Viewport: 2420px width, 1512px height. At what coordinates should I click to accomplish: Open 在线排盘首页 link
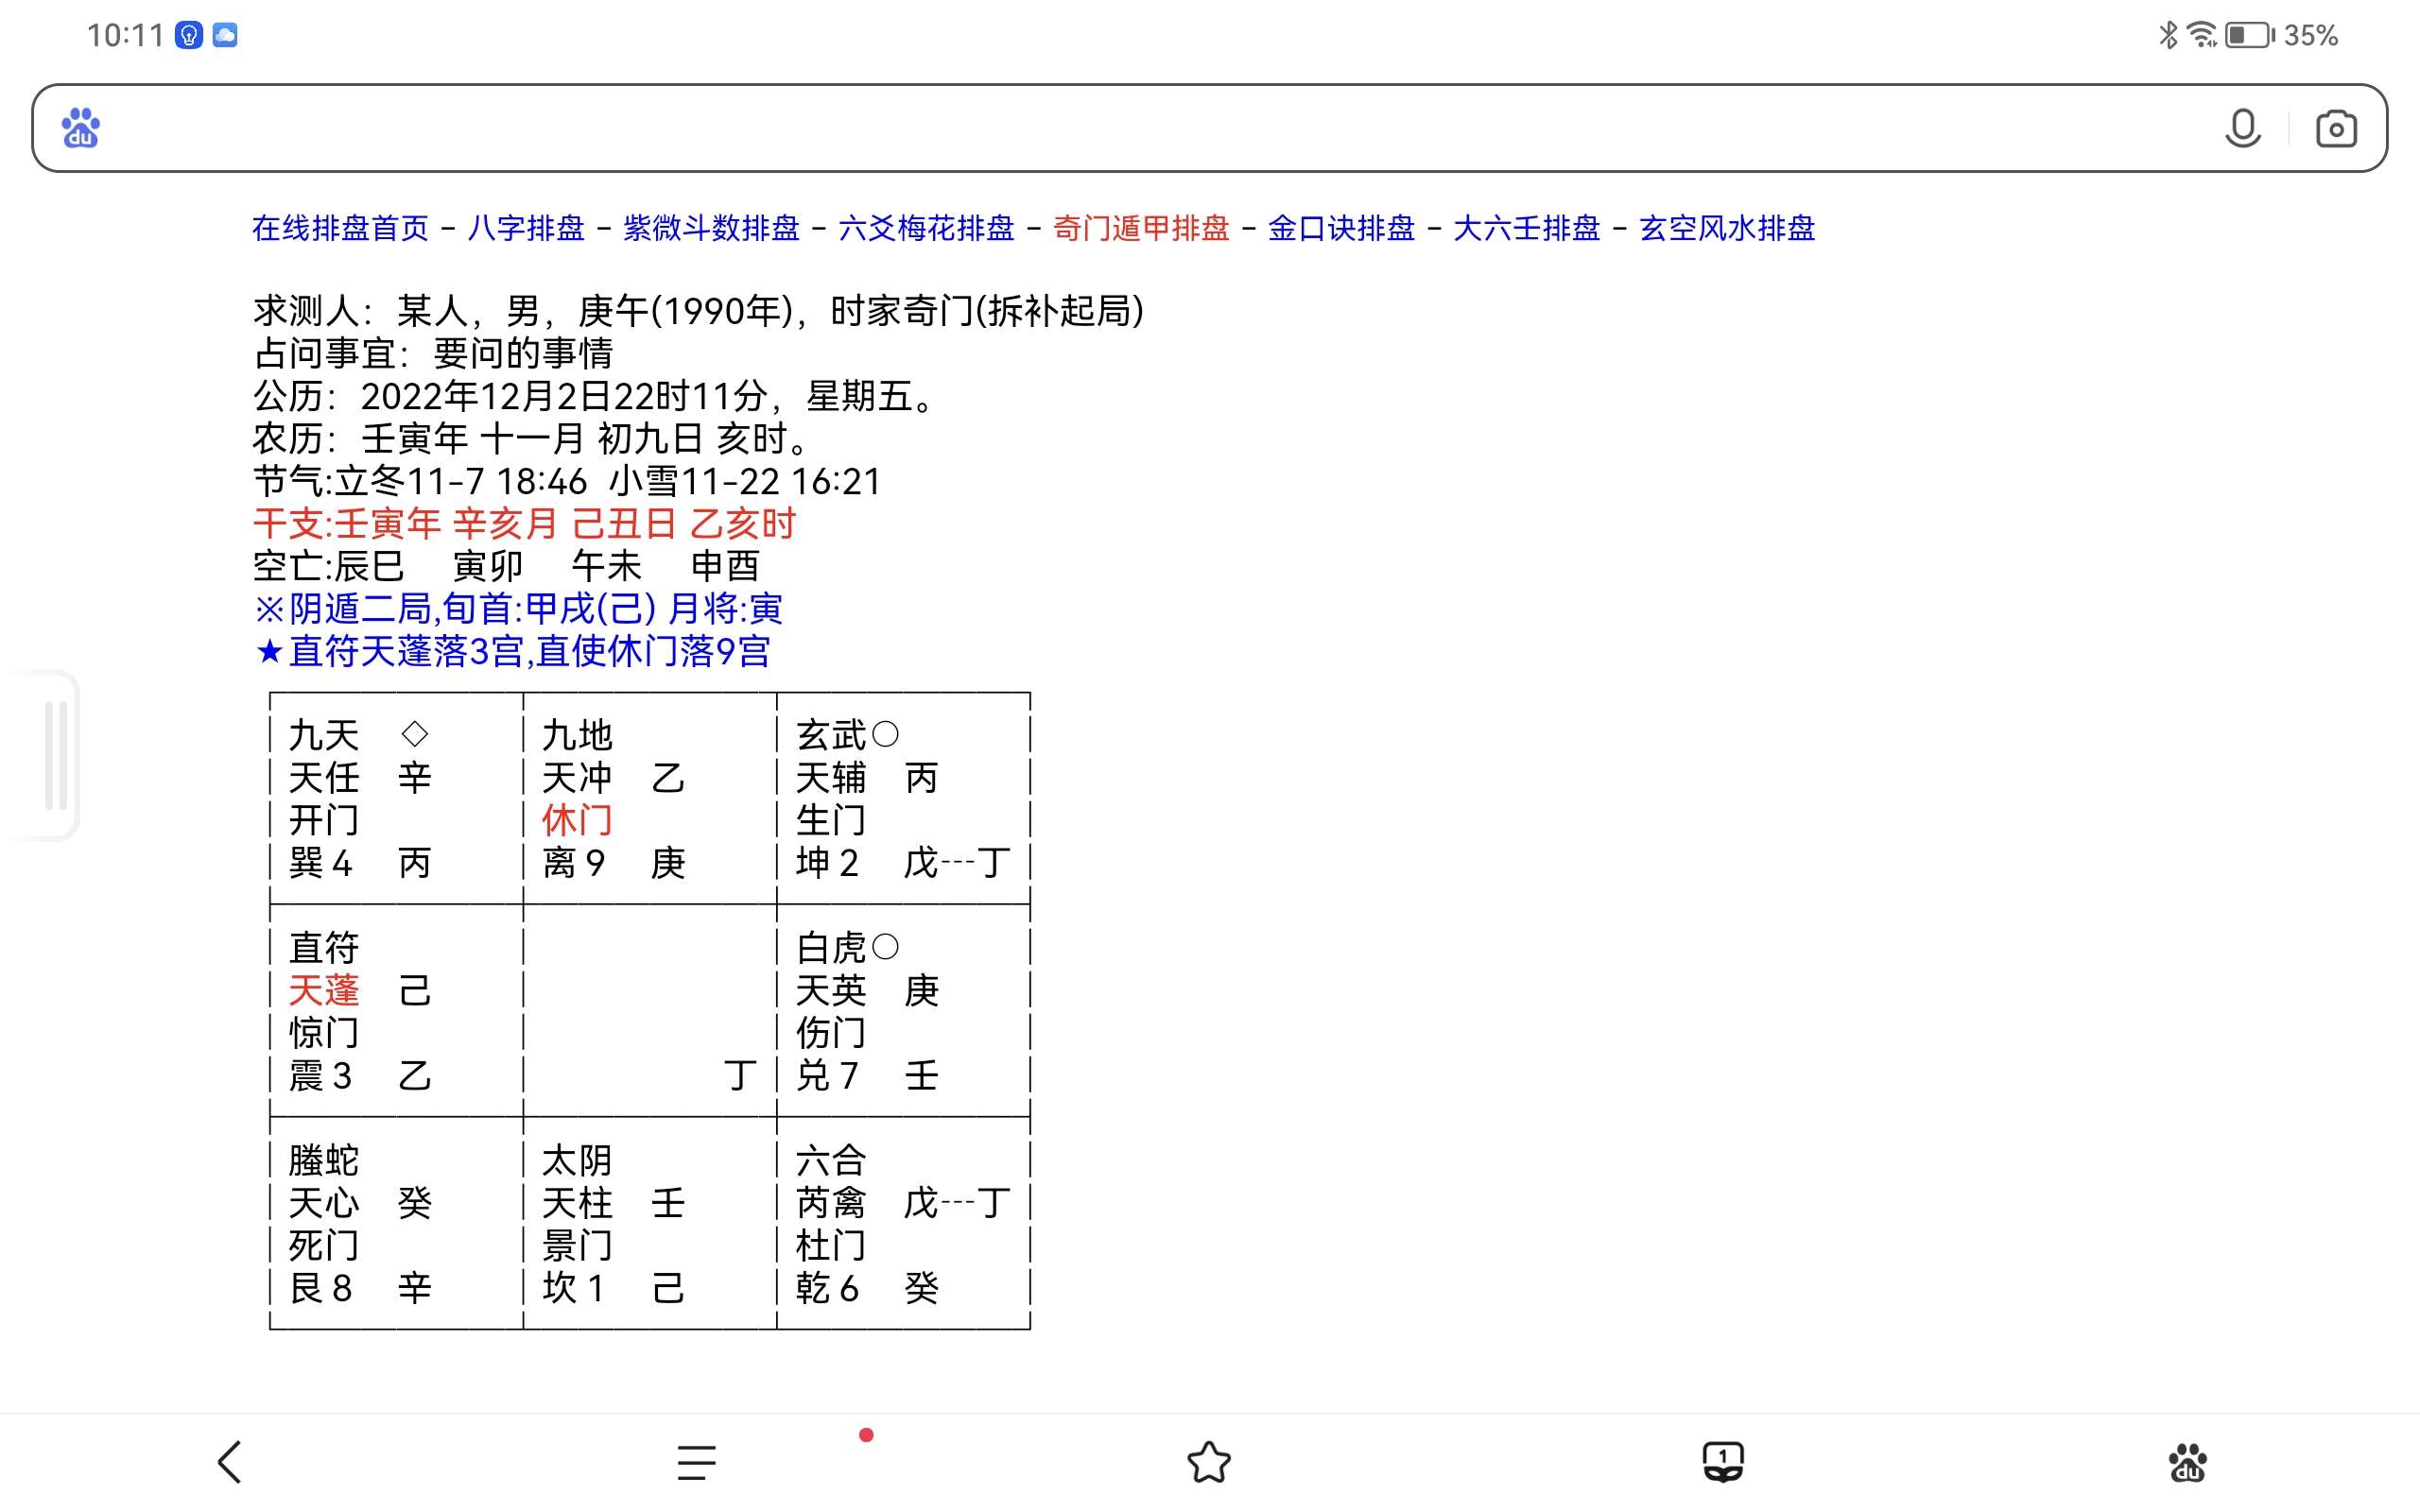tap(340, 228)
